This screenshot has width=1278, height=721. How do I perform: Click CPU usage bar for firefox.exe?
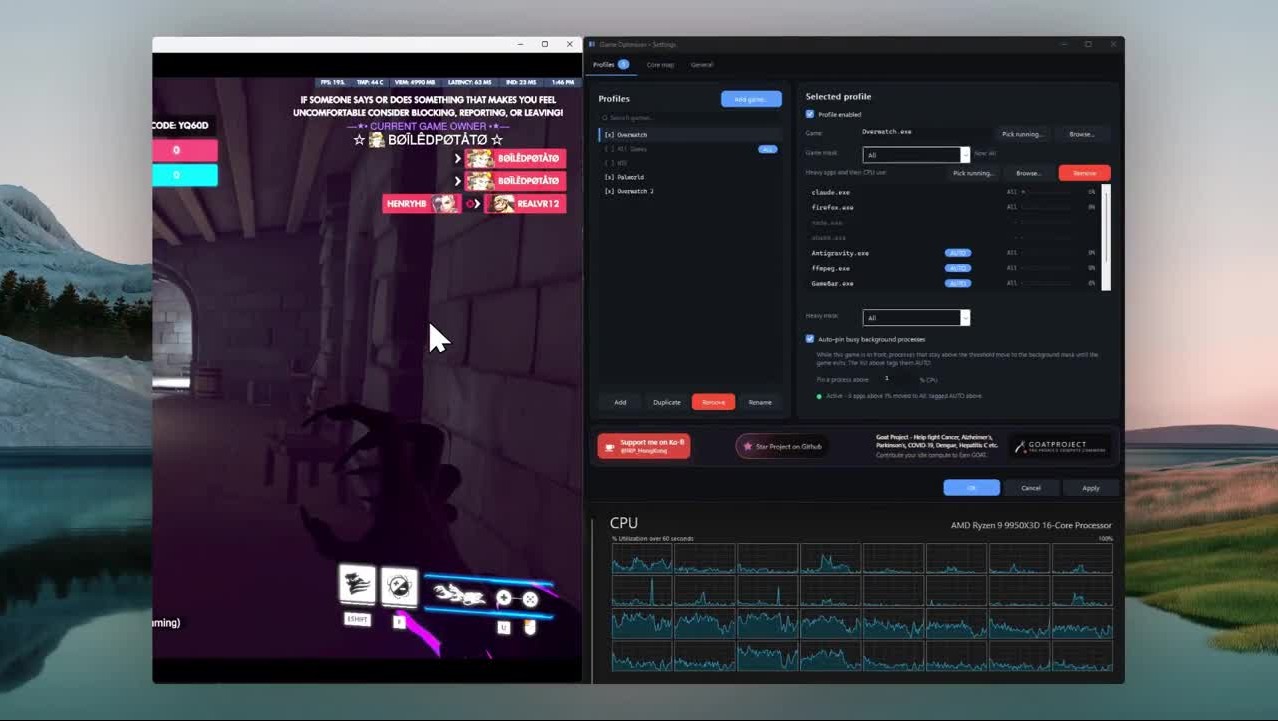point(1046,207)
